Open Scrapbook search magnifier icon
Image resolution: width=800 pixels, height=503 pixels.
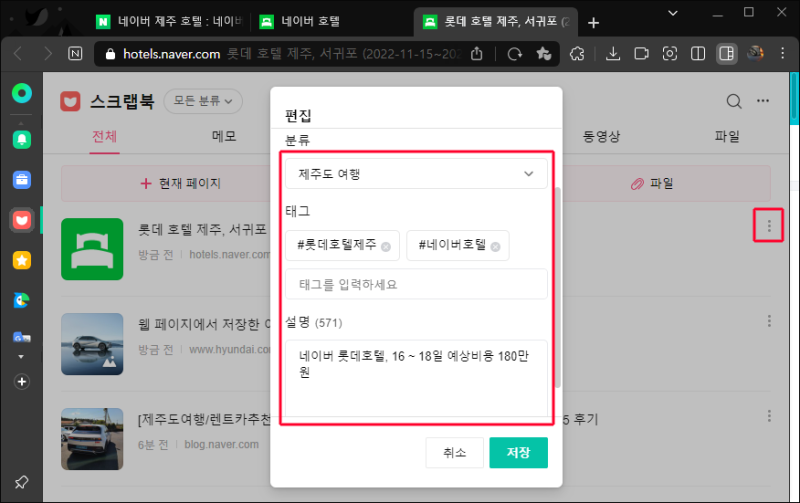click(x=734, y=101)
